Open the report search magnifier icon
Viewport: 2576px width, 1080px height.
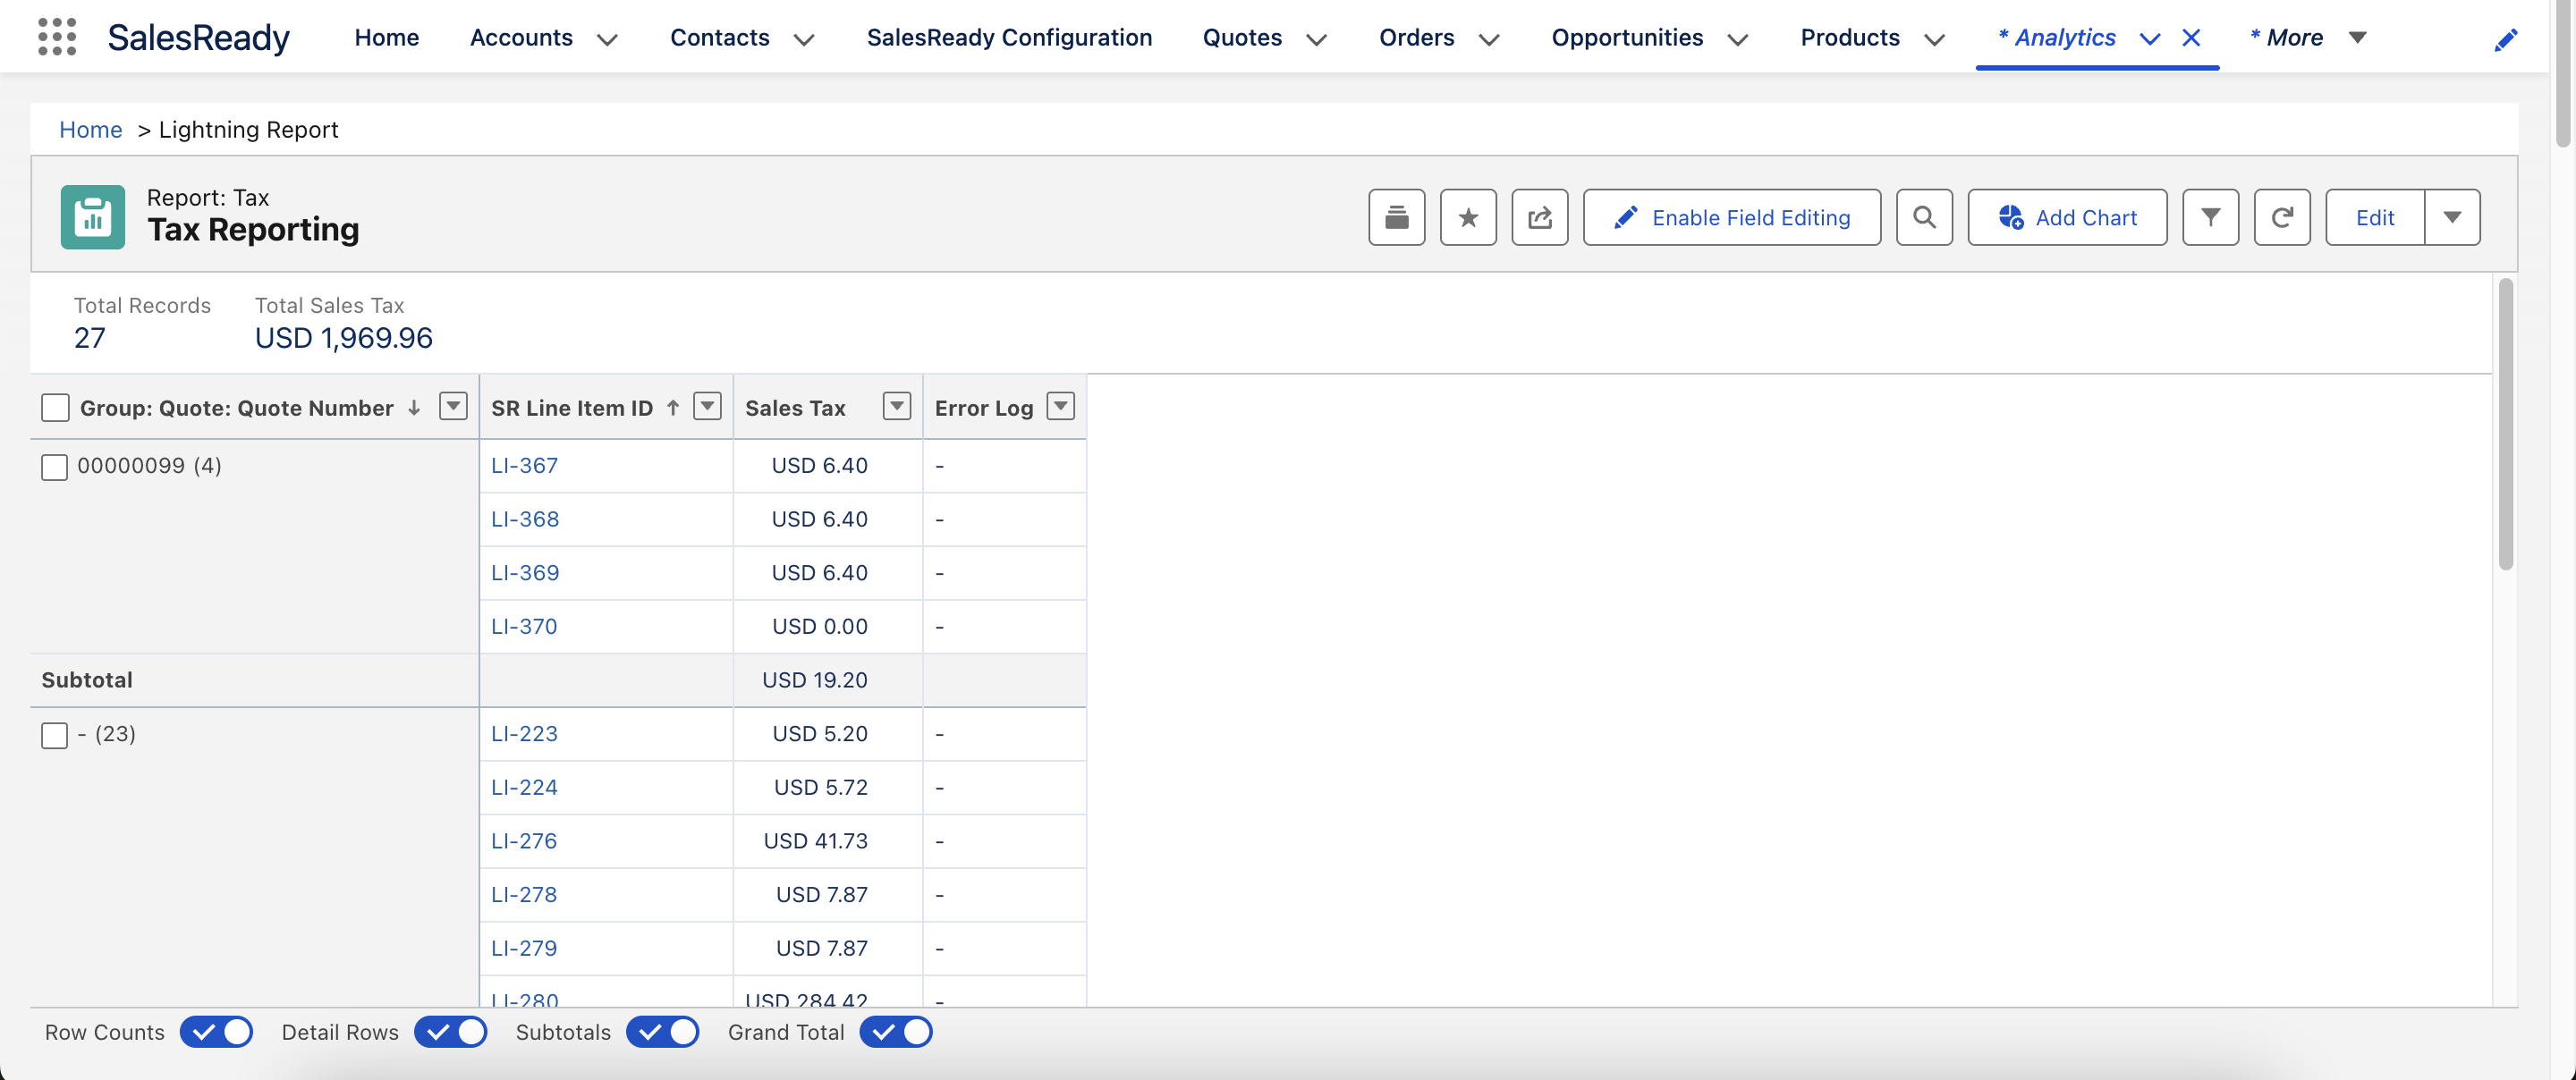coord(1923,217)
